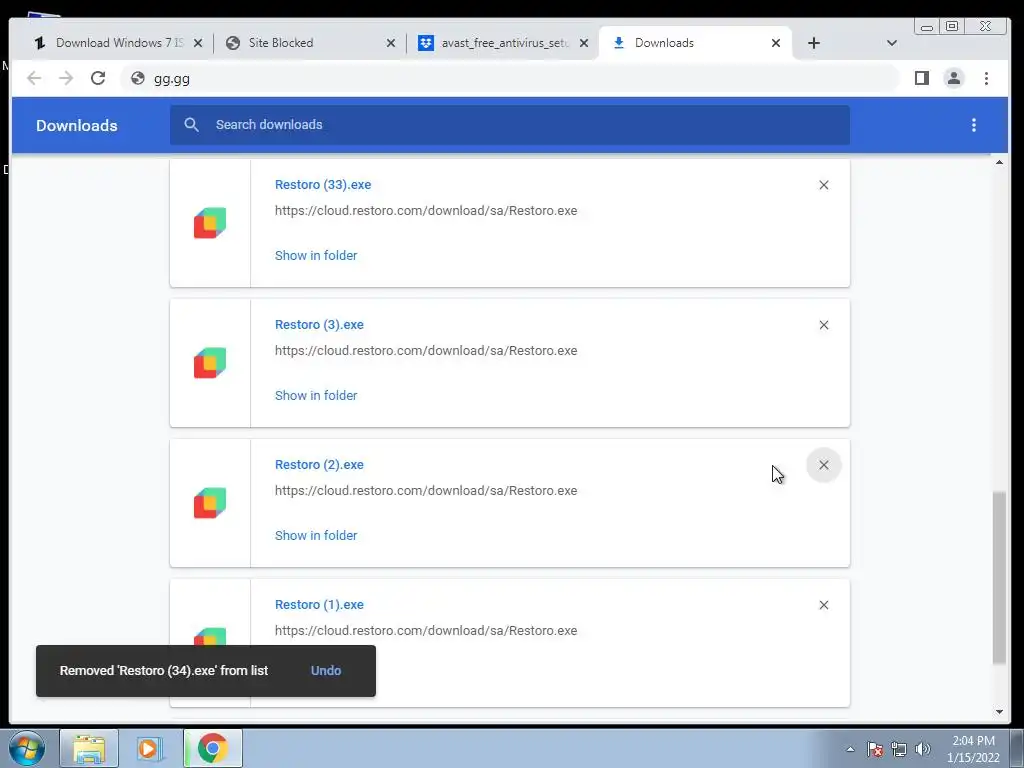Show Restoro (33).exe in folder

(316, 255)
